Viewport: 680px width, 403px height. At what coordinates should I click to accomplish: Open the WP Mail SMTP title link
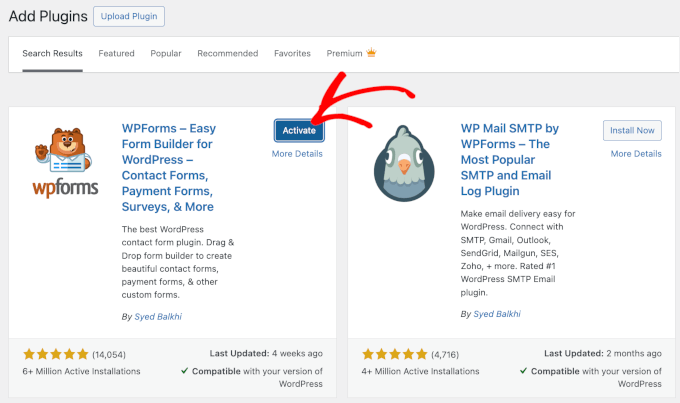(510, 160)
